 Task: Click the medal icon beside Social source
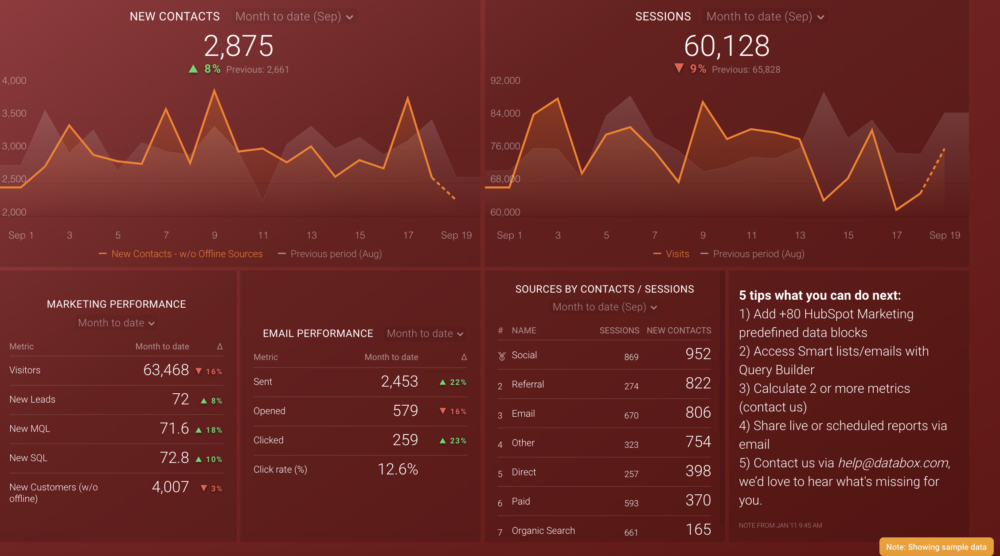[501, 355]
